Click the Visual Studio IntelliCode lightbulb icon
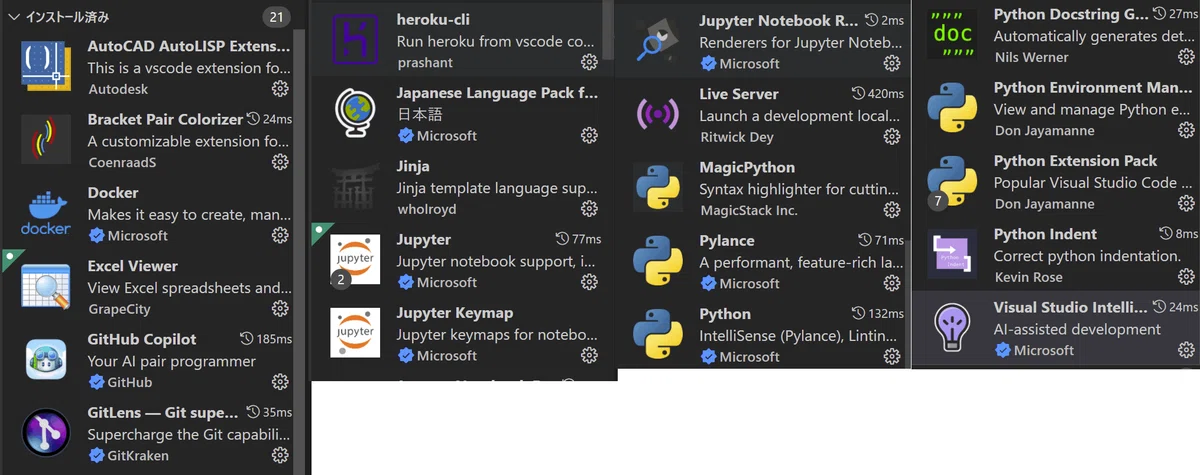 tap(951, 327)
